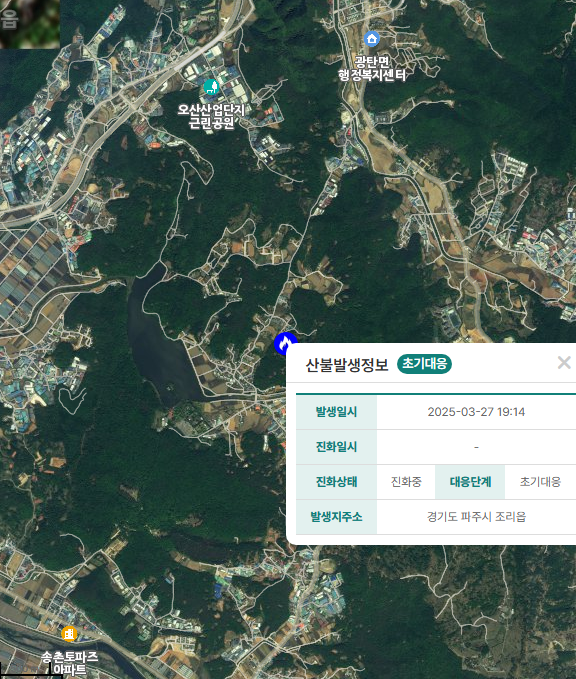Click the dash value in 진화일시 row
The height and width of the screenshot is (679, 576).
[476, 447]
